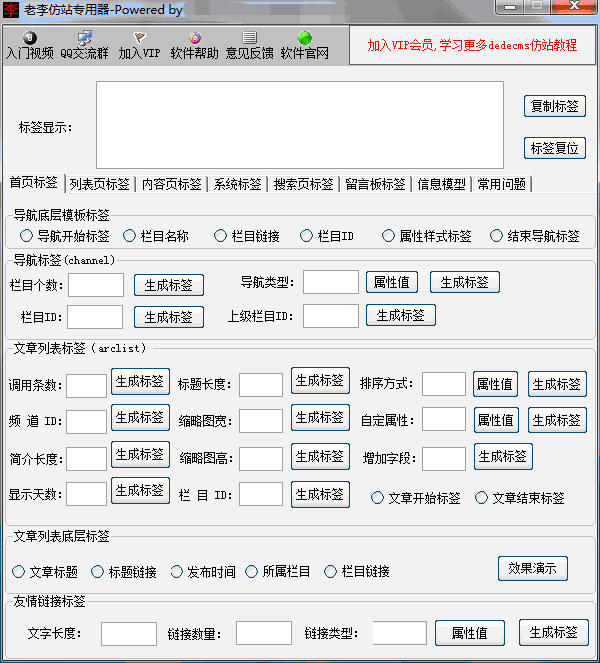This screenshot has width=600, height=663.
Task: Click the 标签显示 text area
Action: pyautogui.click(x=300, y=124)
